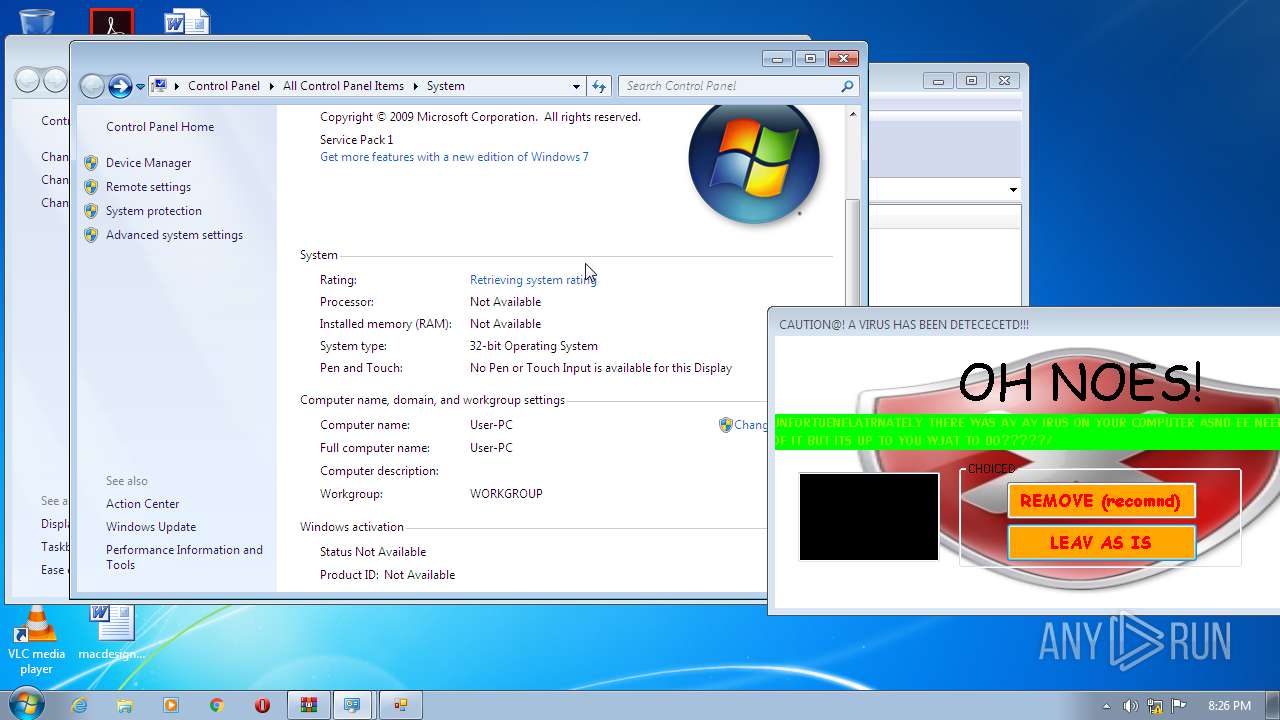
Task: Switch to Control Panel System taskbar button
Action: tap(353, 705)
